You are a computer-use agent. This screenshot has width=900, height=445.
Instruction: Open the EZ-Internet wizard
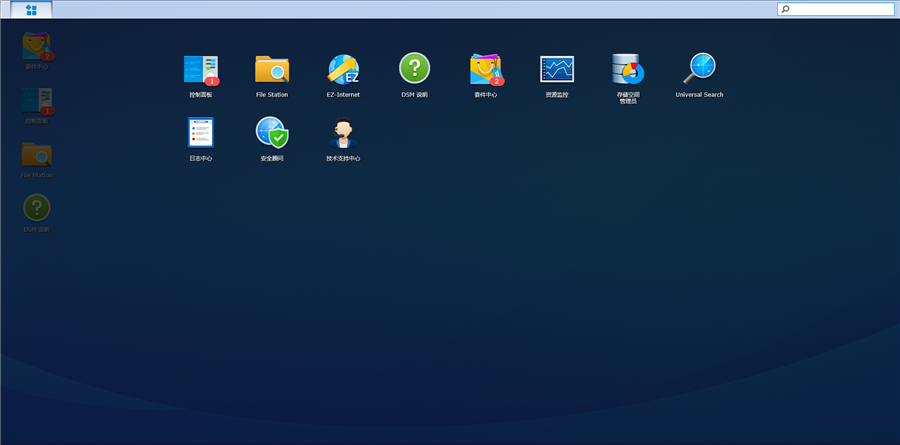point(343,69)
